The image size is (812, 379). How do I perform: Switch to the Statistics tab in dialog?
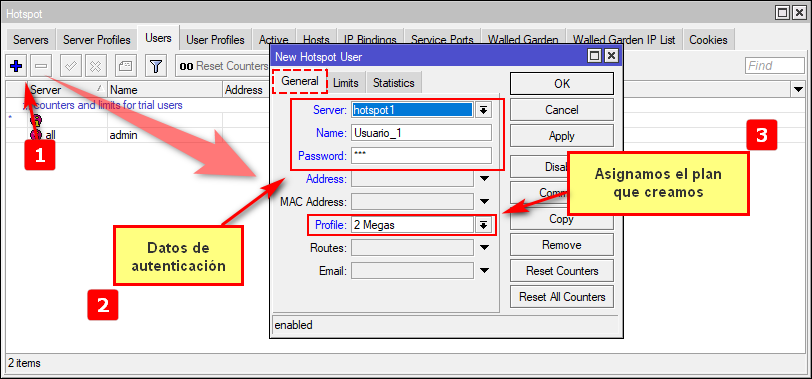tap(394, 83)
